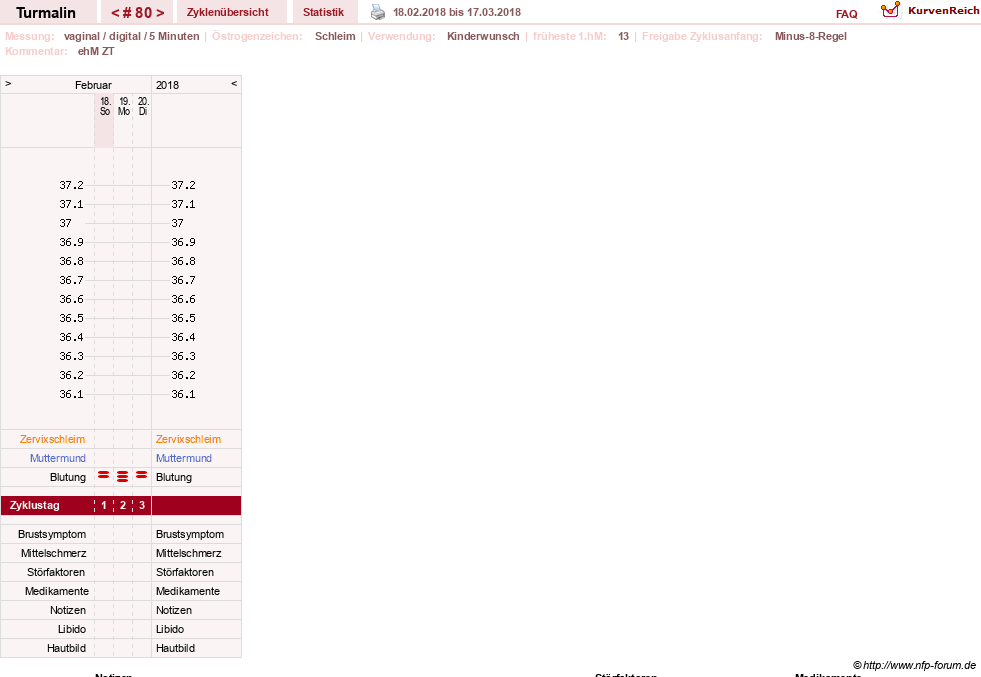Click right Muttermund label
The image size is (981, 677).
(184, 458)
